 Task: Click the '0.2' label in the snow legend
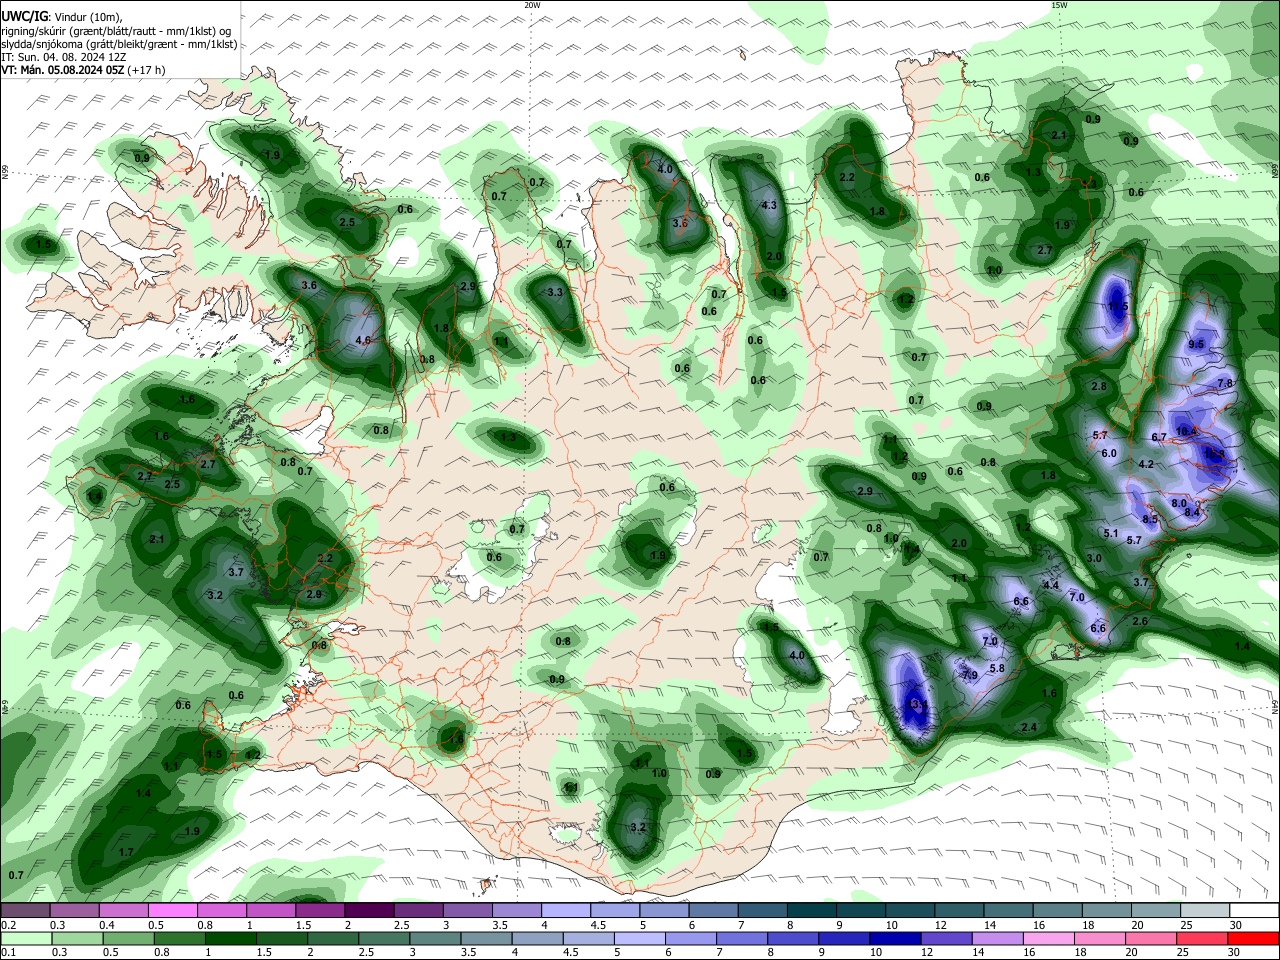coord(7,925)
